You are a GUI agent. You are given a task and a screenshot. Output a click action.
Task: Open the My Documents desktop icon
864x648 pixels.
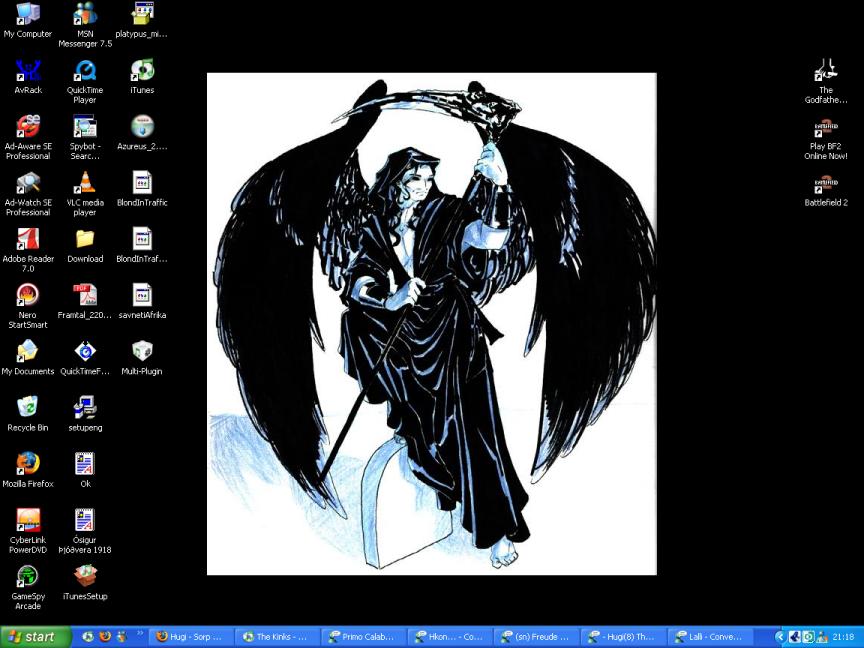(x=28, y=358)
